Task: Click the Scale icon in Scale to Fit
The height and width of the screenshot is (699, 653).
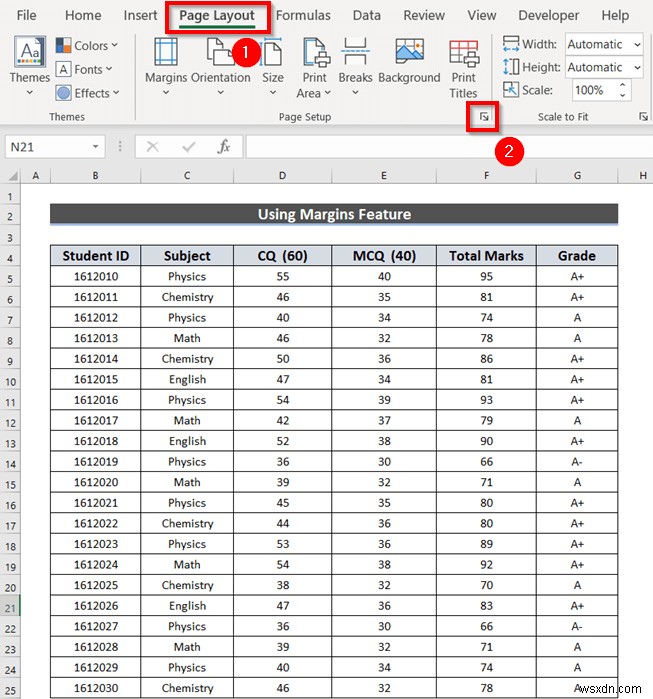Action: pyautogui.click(x=510, y=90)
